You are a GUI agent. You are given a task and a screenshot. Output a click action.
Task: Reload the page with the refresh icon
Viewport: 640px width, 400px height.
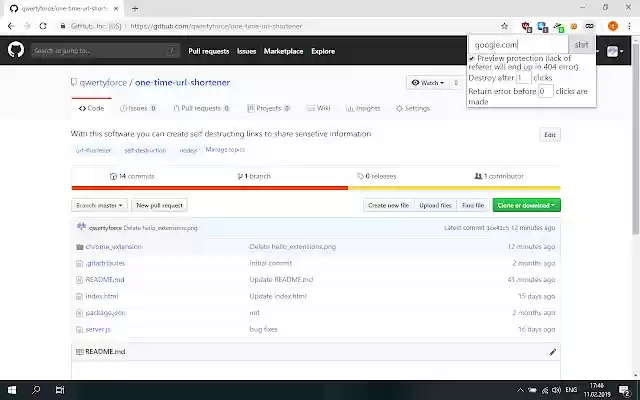(43, 26)
